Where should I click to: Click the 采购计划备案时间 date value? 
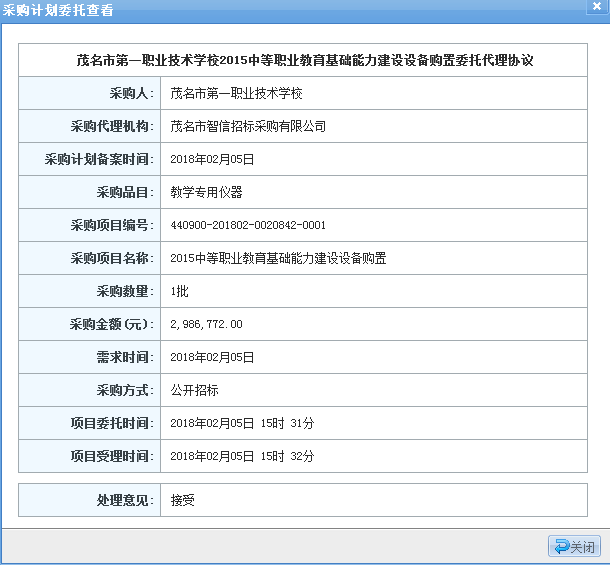pyautogui.click(x=213, y=159)
